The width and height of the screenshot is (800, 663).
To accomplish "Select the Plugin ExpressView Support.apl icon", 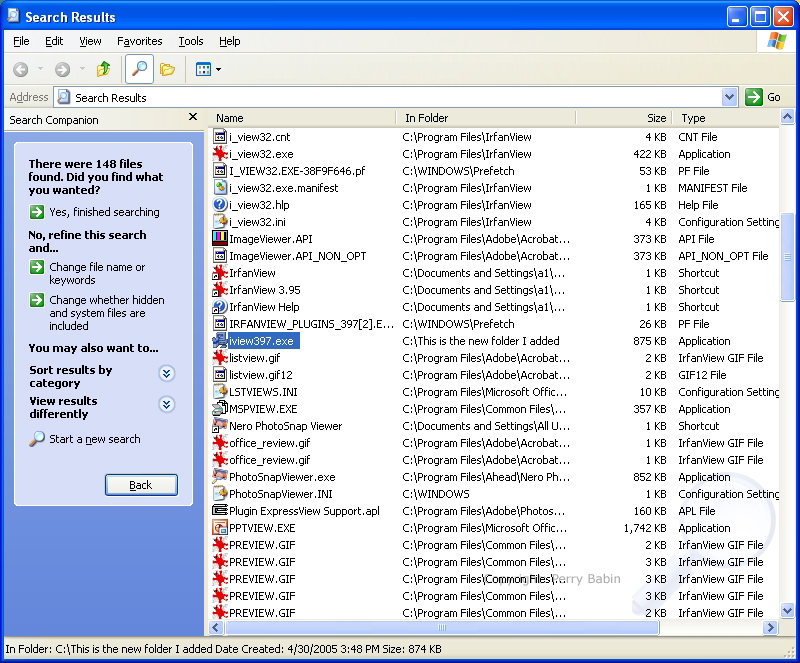I will [x=220, y=510].
